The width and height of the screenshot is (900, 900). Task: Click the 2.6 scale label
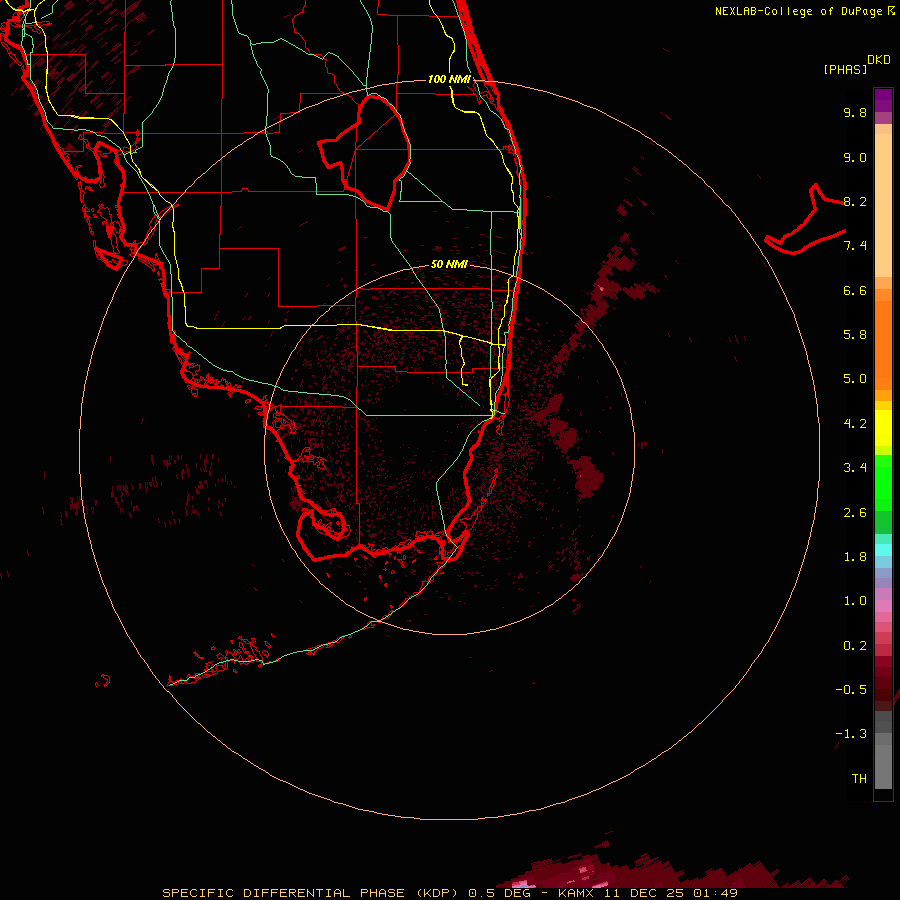(855, 513)
